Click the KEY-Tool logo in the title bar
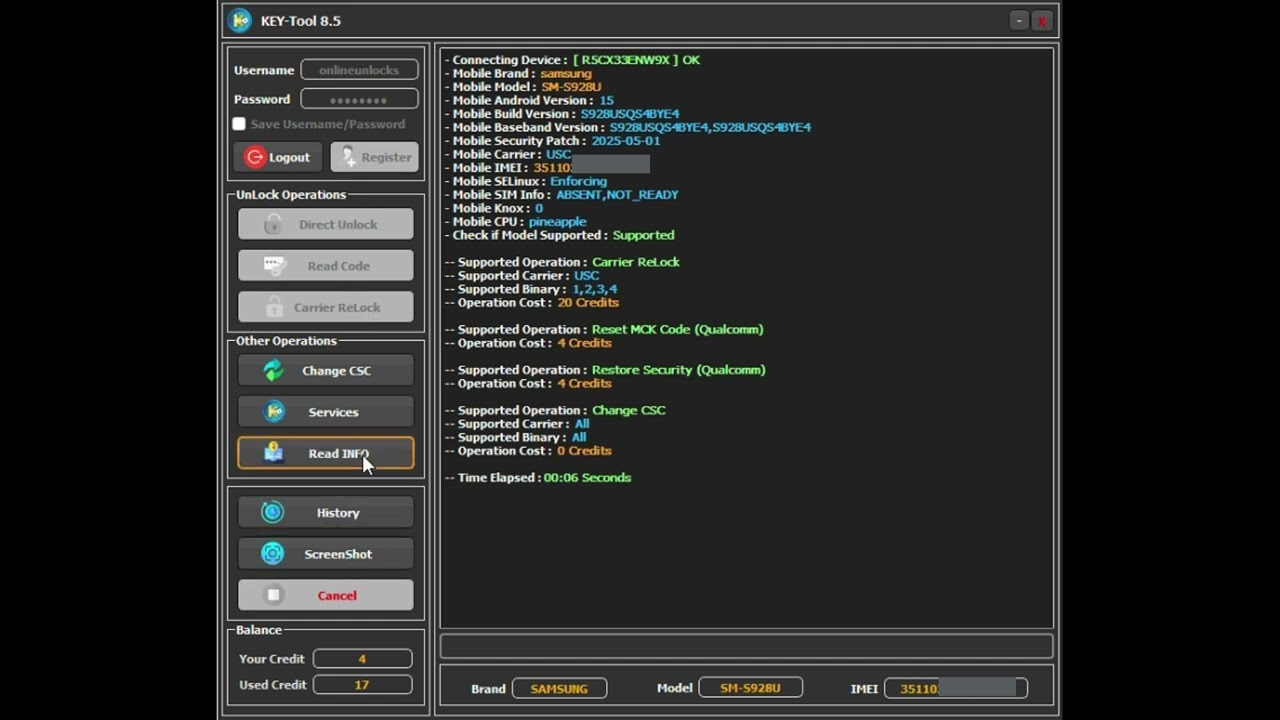This screenshot has width=1280, height=720. pos(240,20)
